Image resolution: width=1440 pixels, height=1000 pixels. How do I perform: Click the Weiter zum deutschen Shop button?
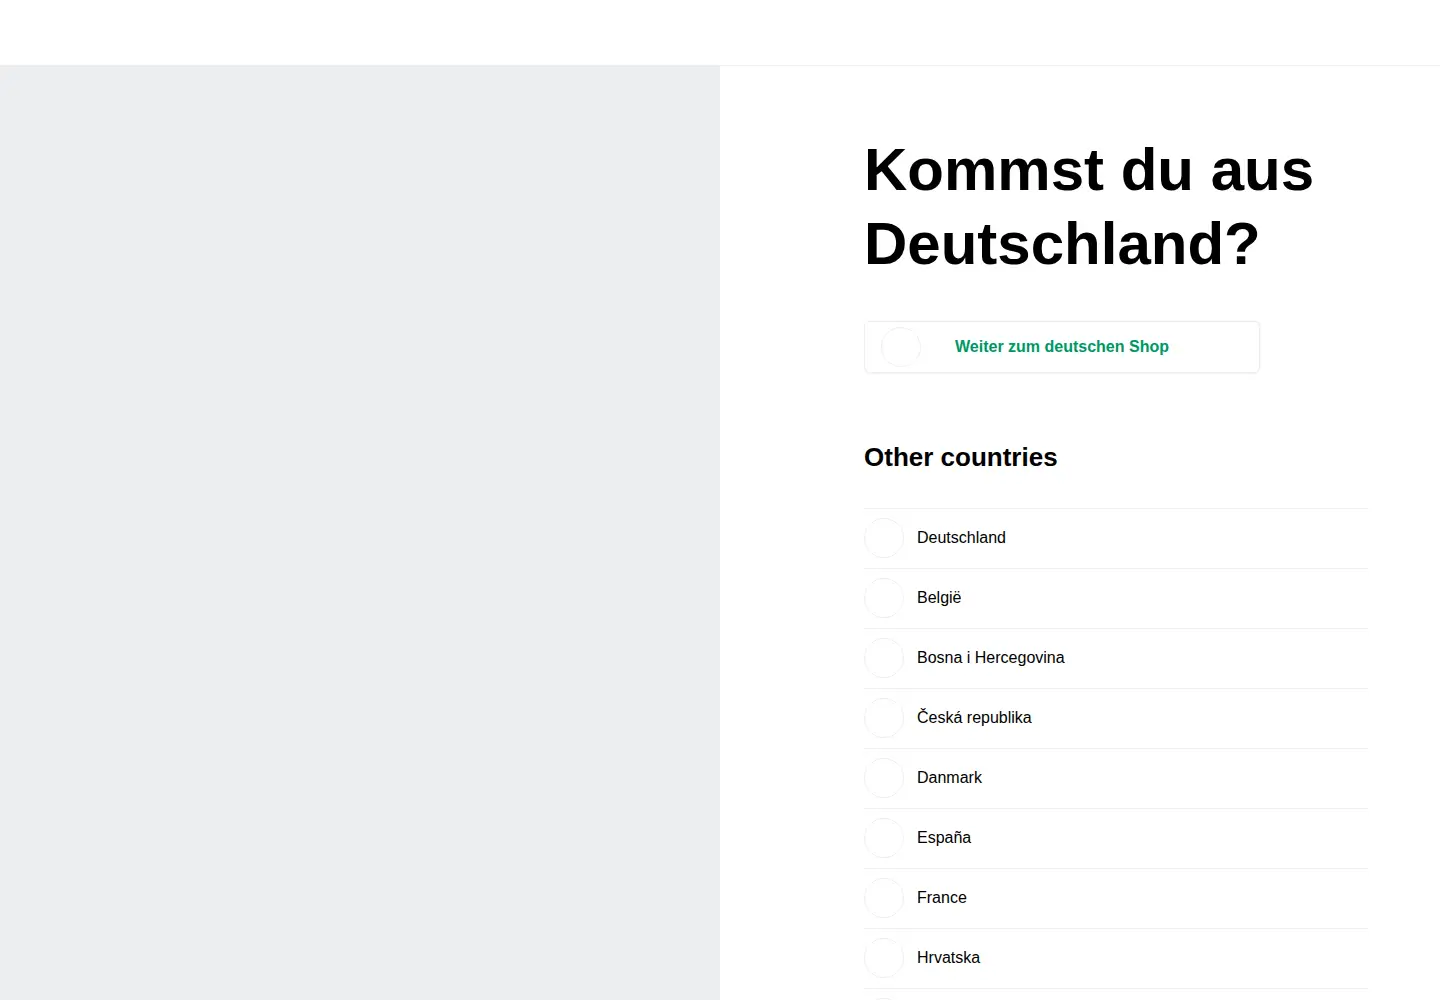coord(1062,347)
